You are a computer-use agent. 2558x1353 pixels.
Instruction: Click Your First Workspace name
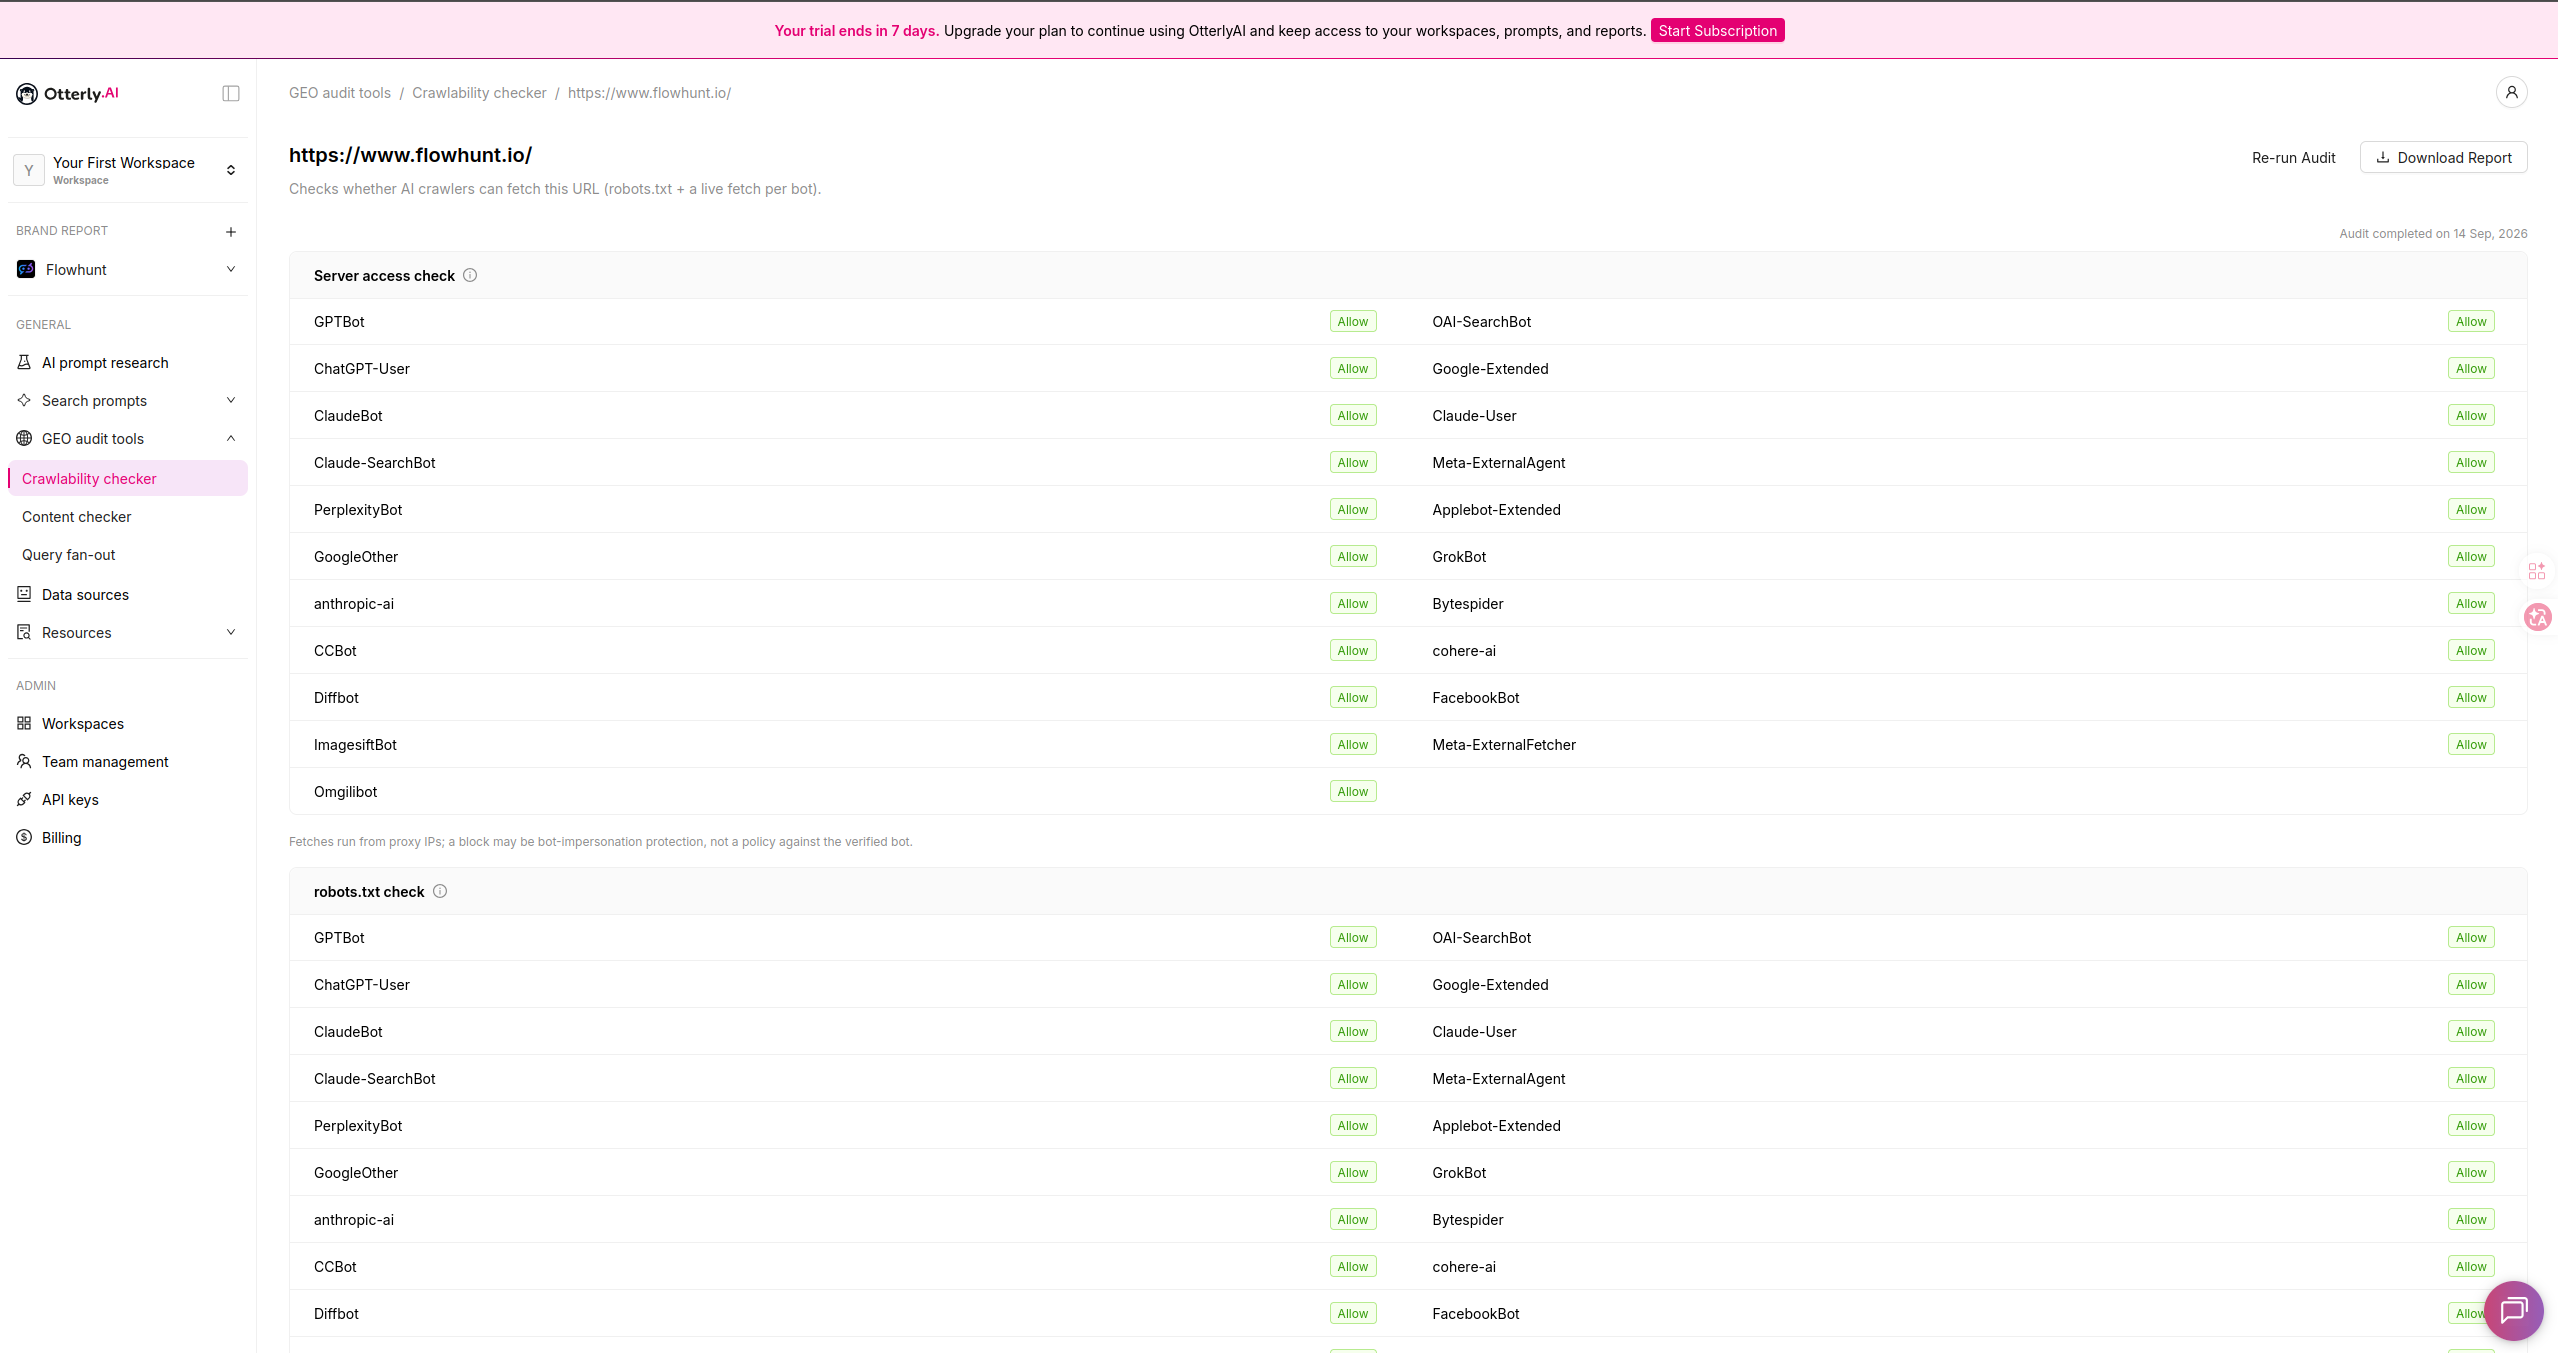click(124, 162)
